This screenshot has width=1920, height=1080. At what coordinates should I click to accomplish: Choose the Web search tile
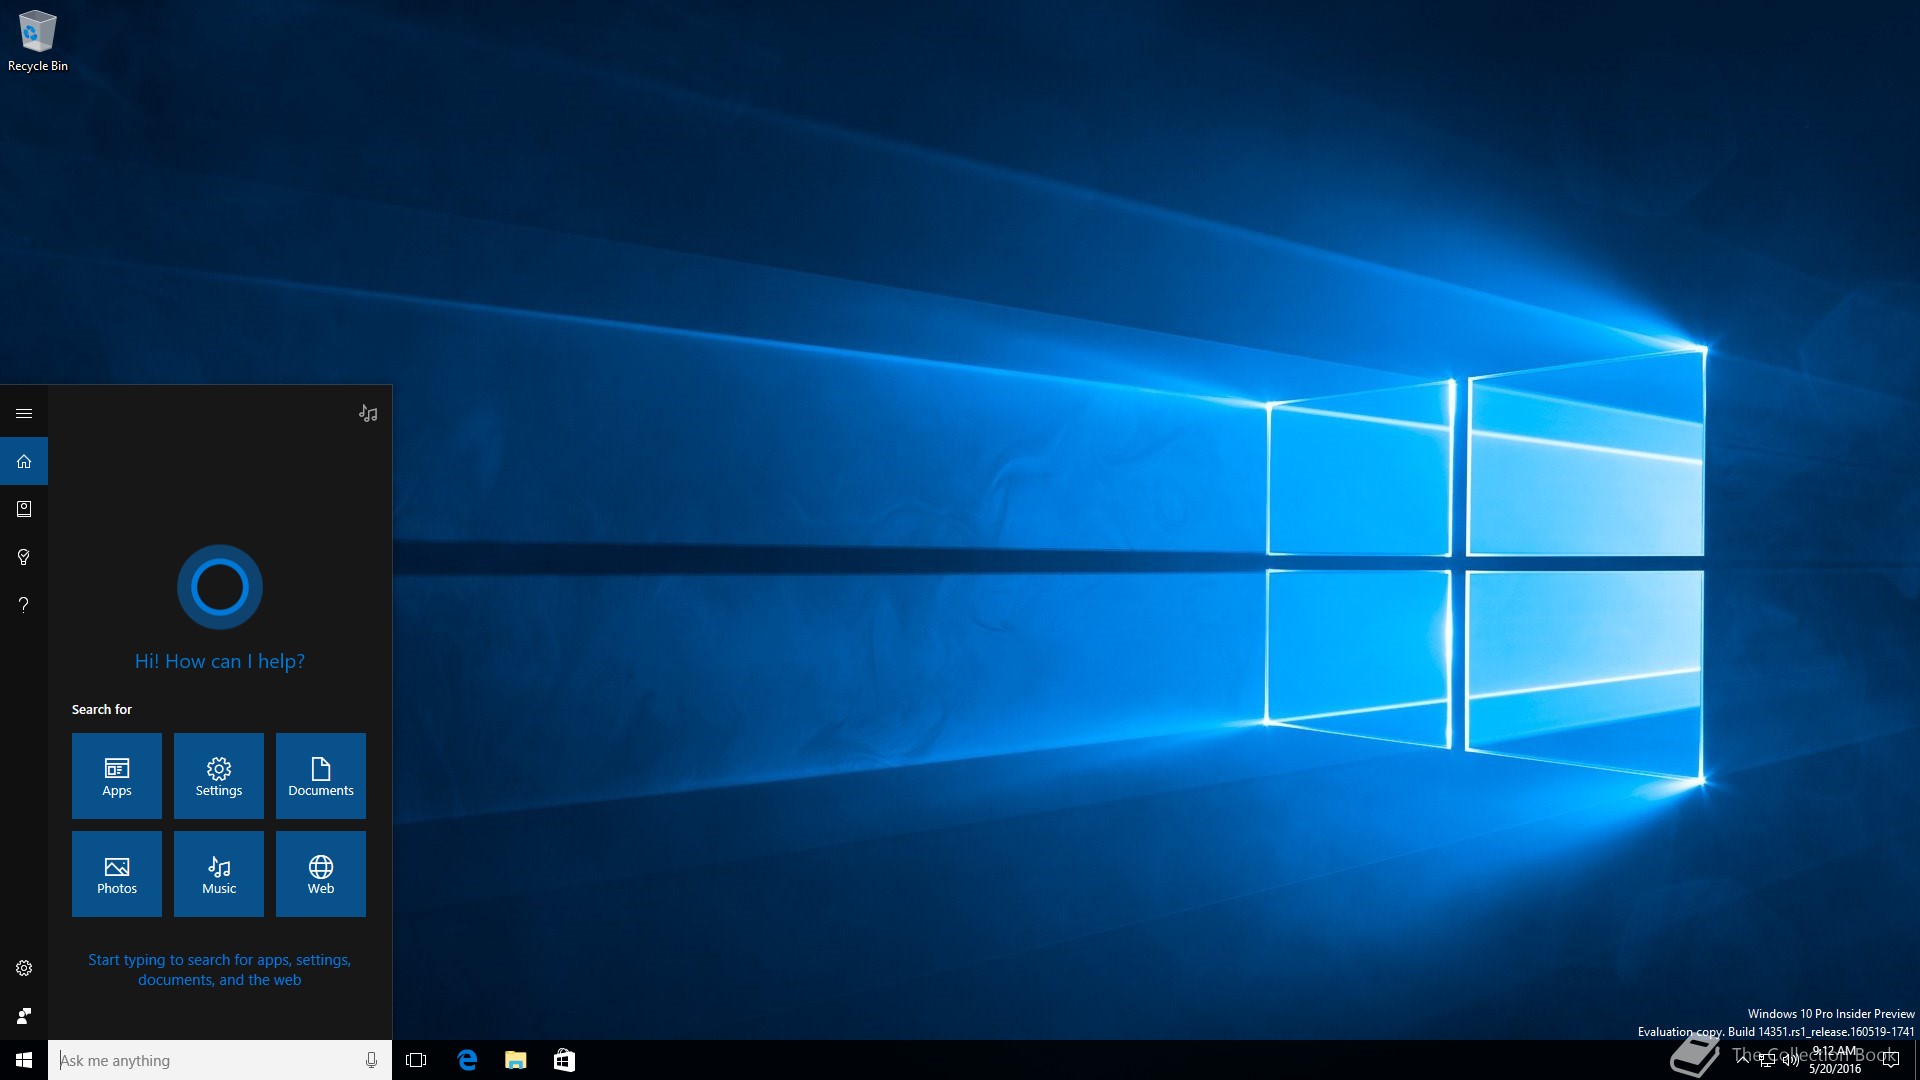click(x=321, y=874)
